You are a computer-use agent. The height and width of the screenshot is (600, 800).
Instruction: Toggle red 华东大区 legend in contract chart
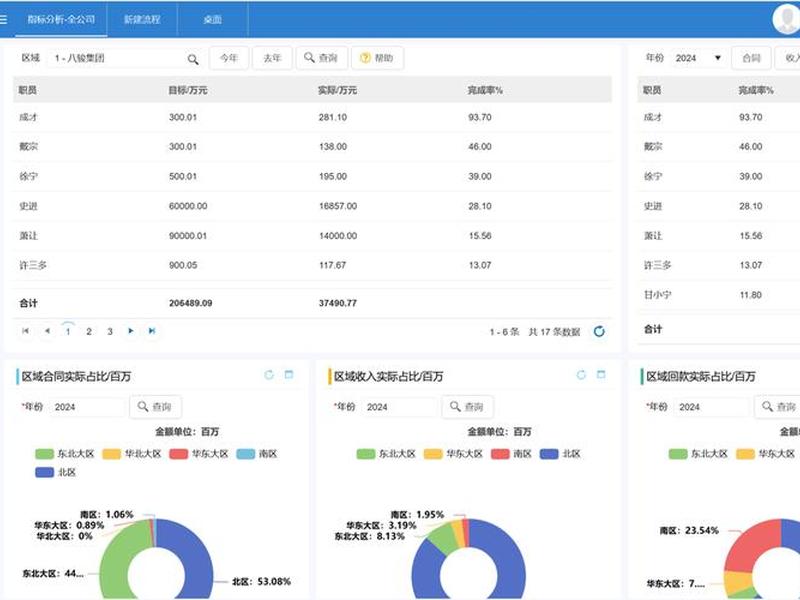(x=199, y=454)
